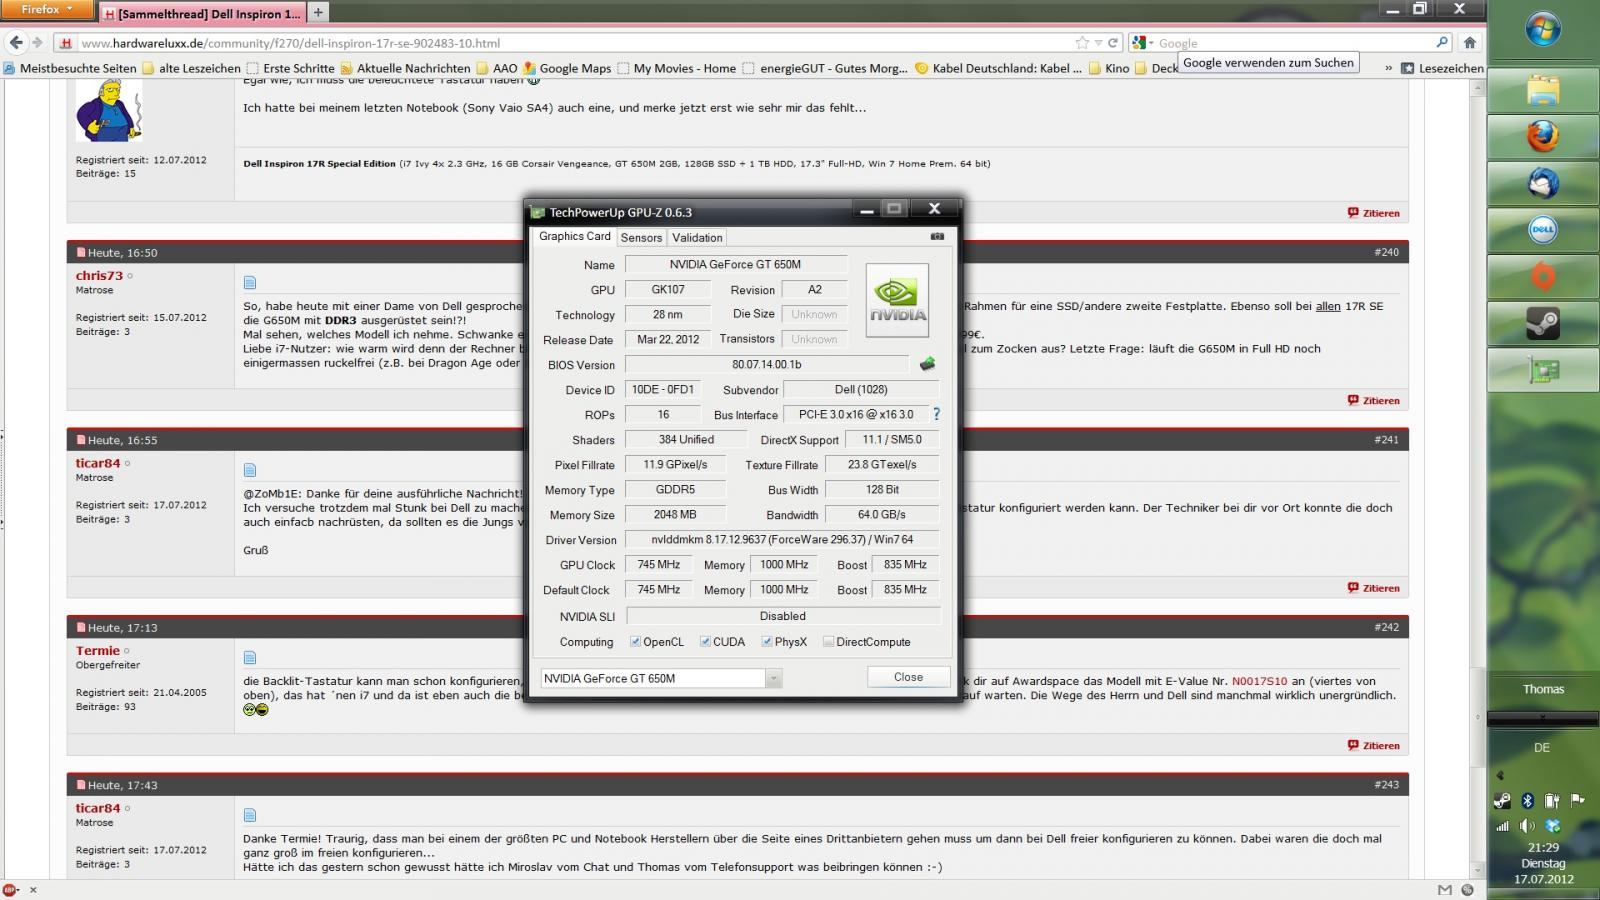Click the DE keyboard language indicator
This screenshot has width=1600, height=900.
point(1542,747)
